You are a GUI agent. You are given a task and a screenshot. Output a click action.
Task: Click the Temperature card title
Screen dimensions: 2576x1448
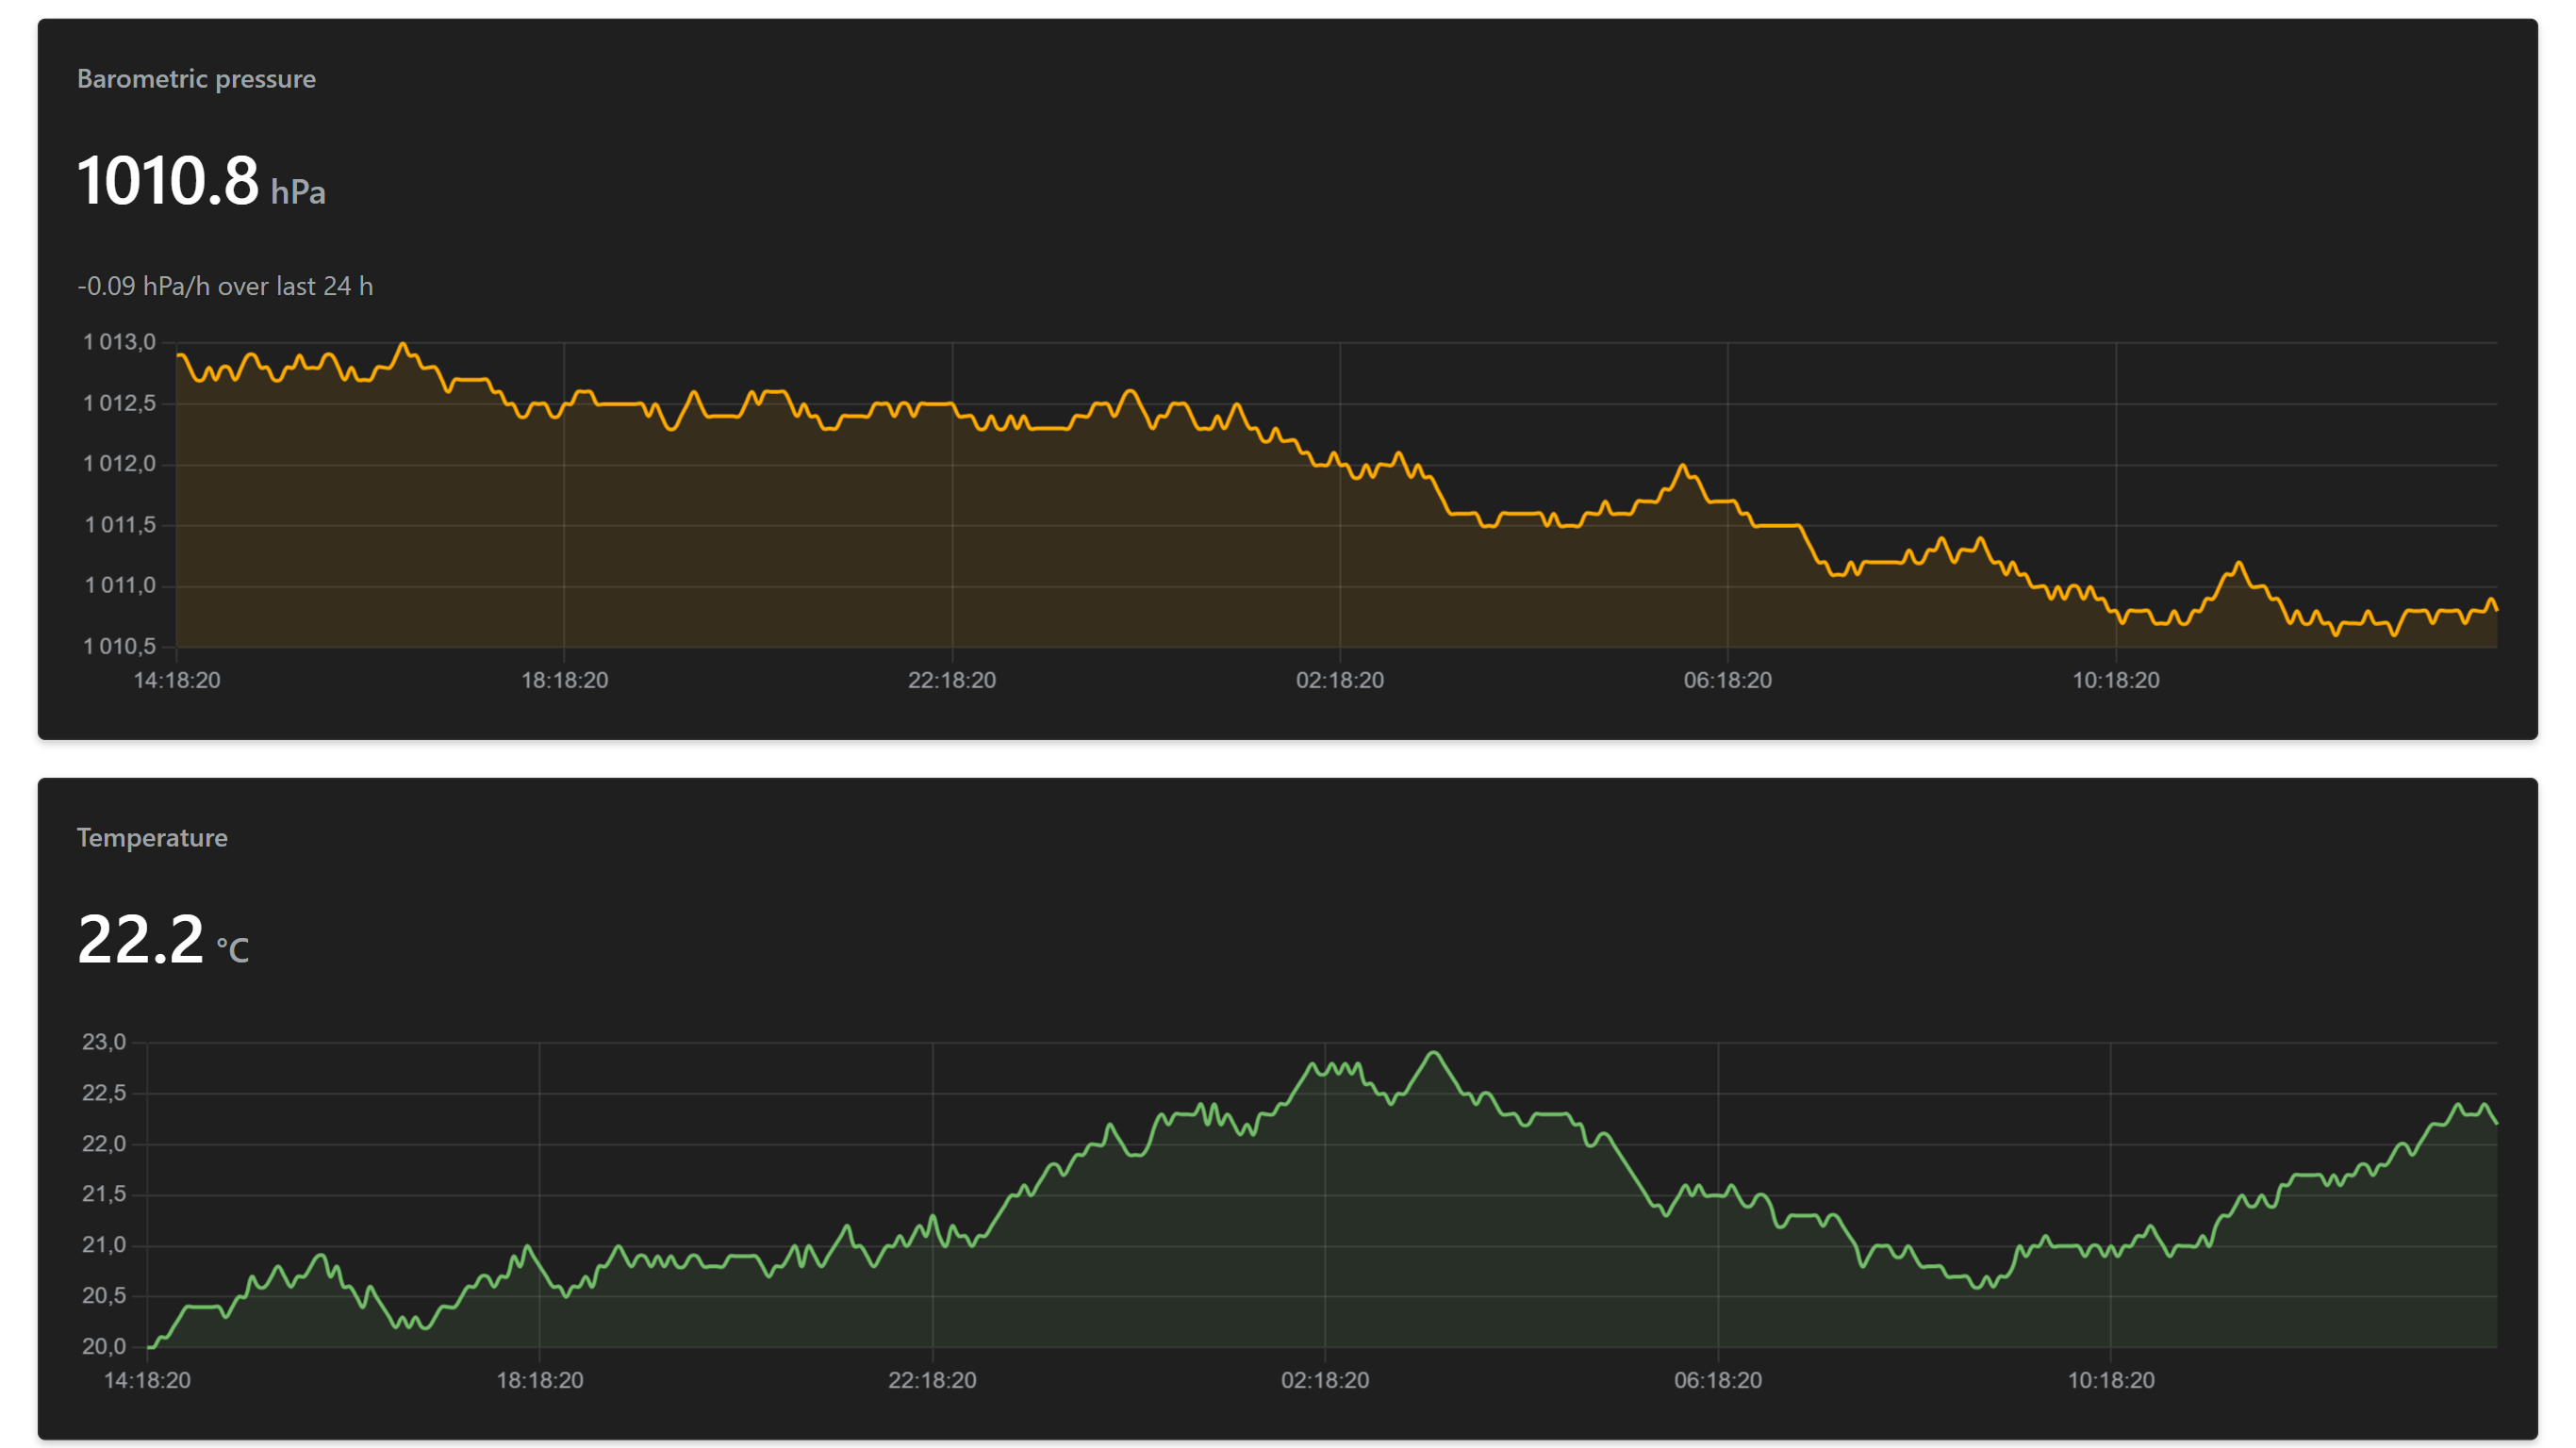[x=152, y=838]
